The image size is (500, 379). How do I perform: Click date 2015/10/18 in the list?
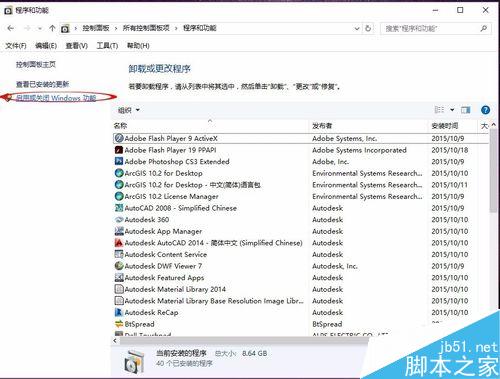click(450, 150)
